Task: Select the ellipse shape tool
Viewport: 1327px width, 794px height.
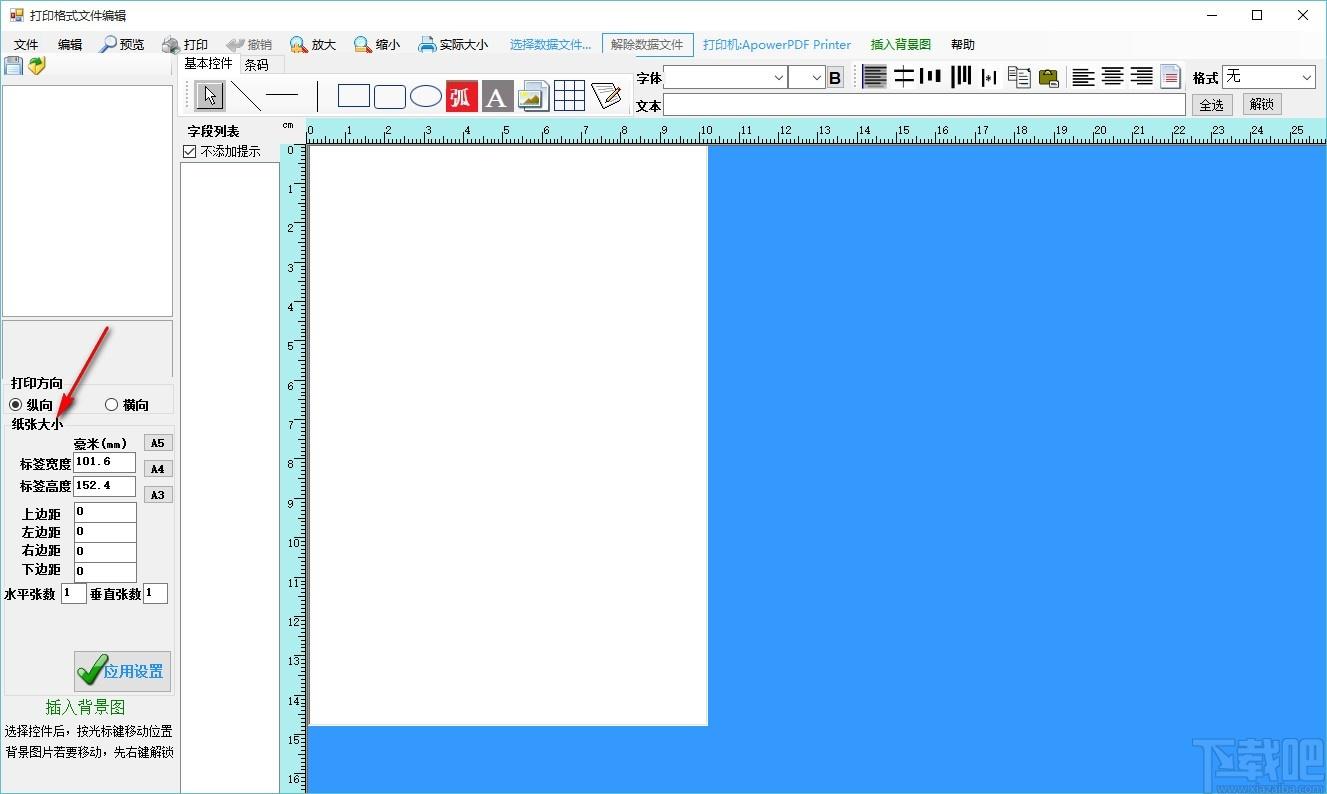Action: point(426,96)
